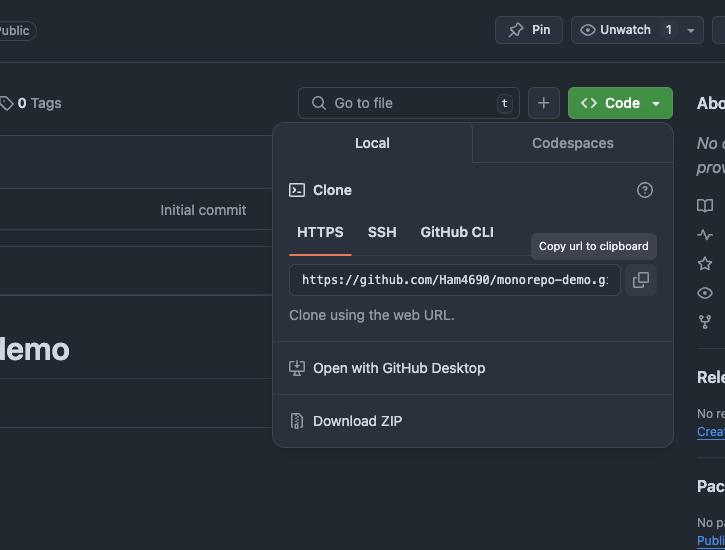Select the SSH clone tab
The image size is (725, 550).
382,232
